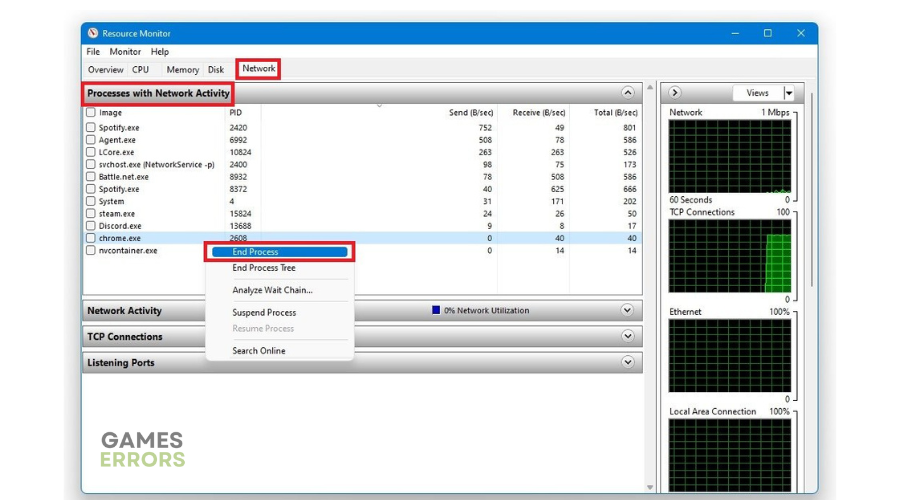
Task: Check the Agent.exe checkbox
Action: click(91, 139)
